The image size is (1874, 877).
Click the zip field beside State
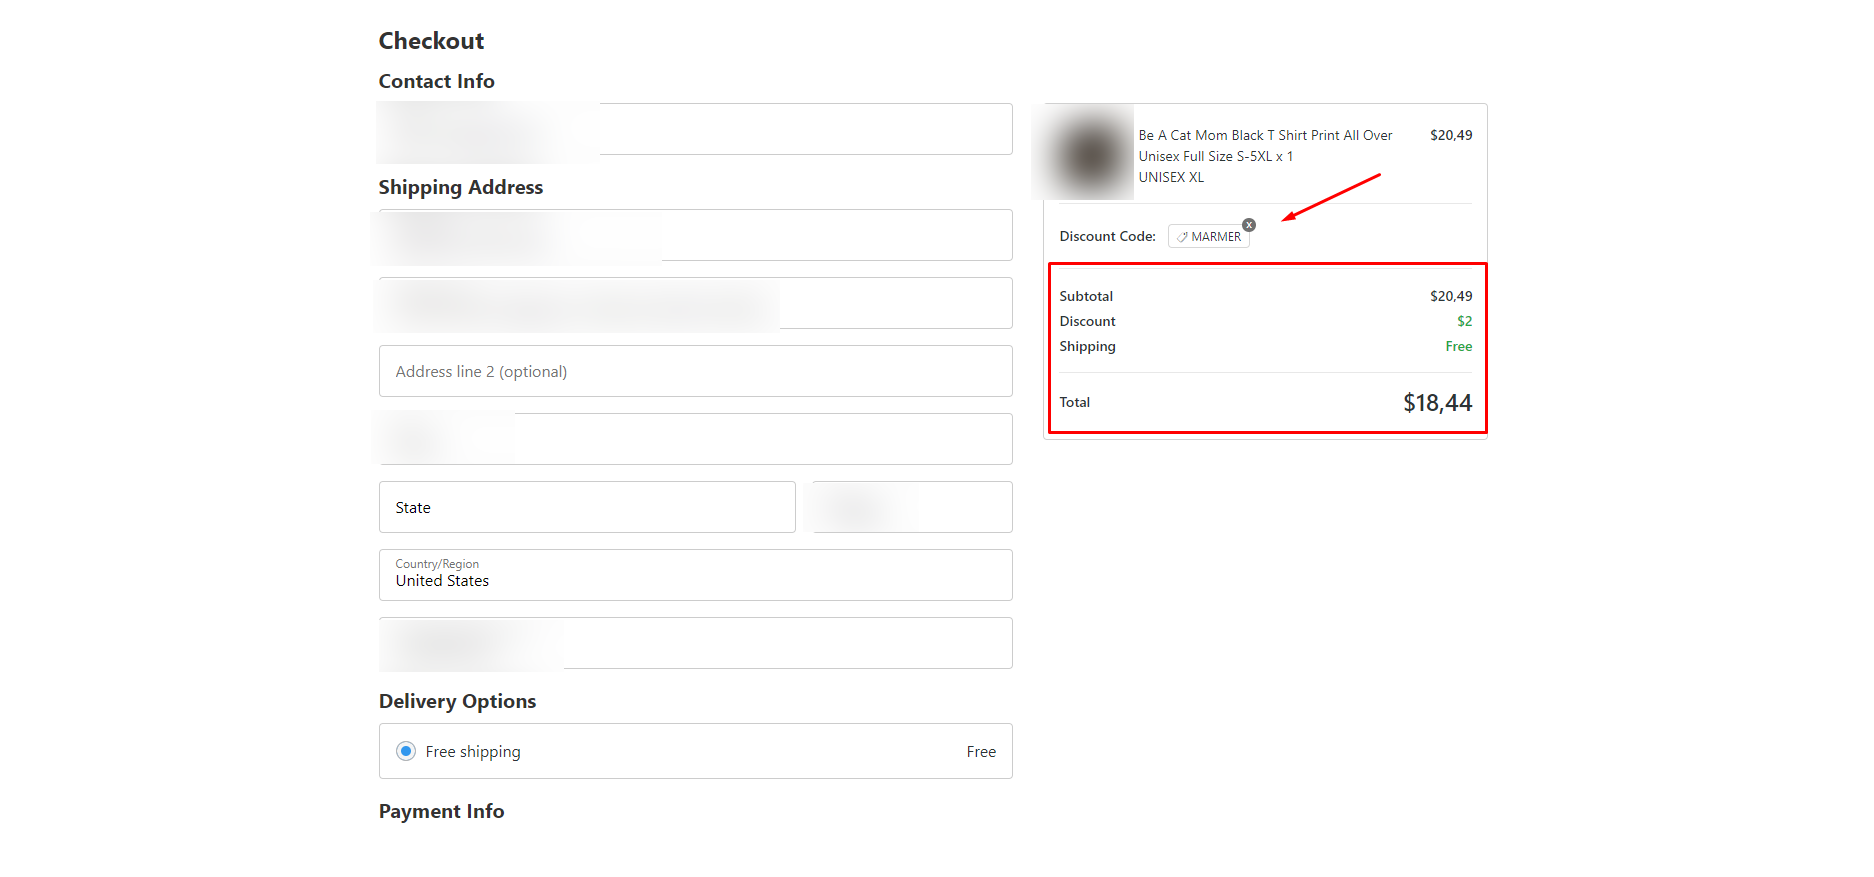pyautogui.click(x=912, y=507)
